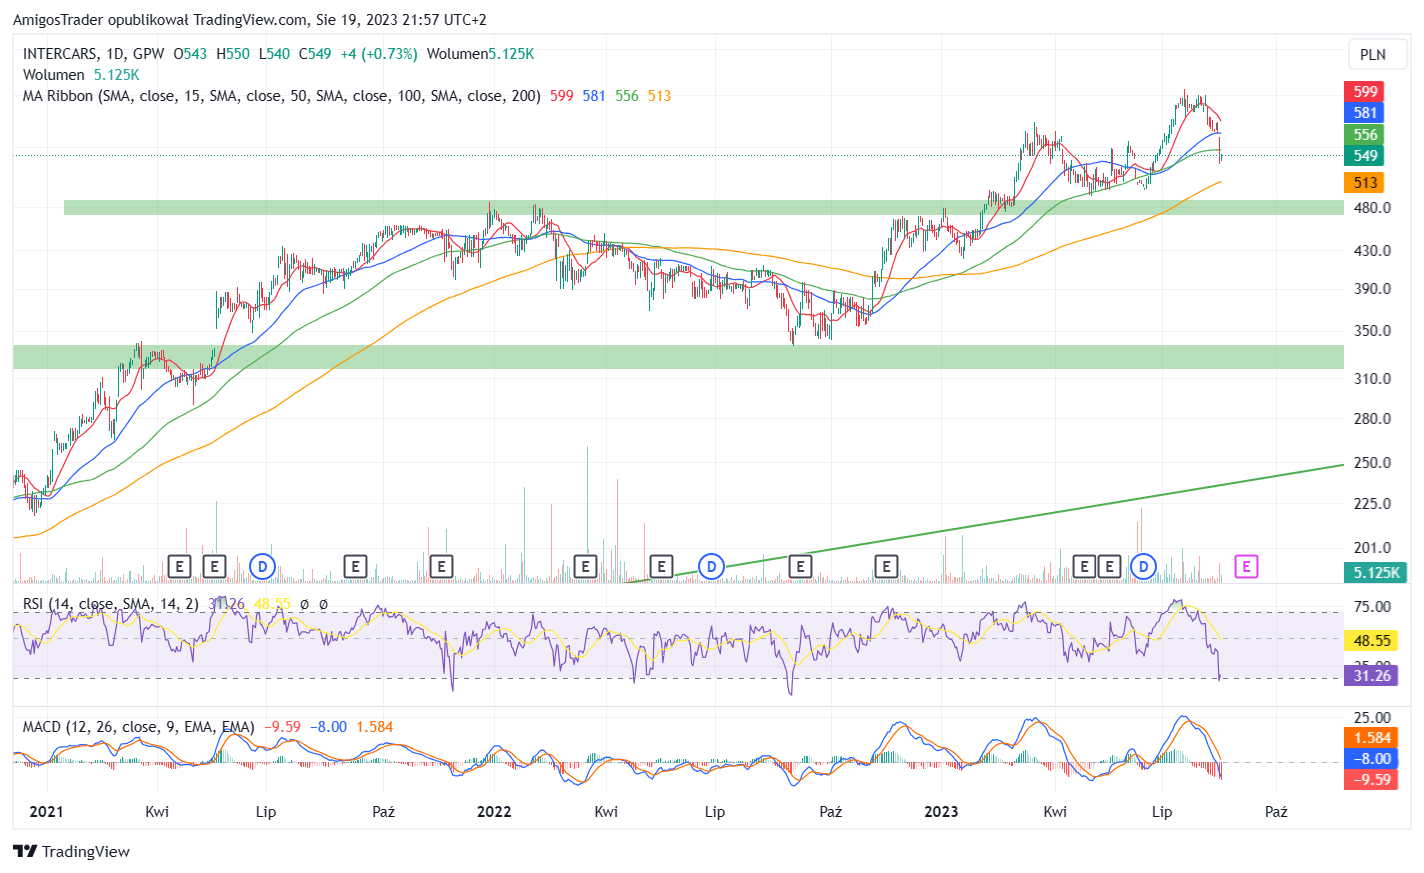
Task: Click the earliest E earnings marker on chart
Action: click(179, 567)
